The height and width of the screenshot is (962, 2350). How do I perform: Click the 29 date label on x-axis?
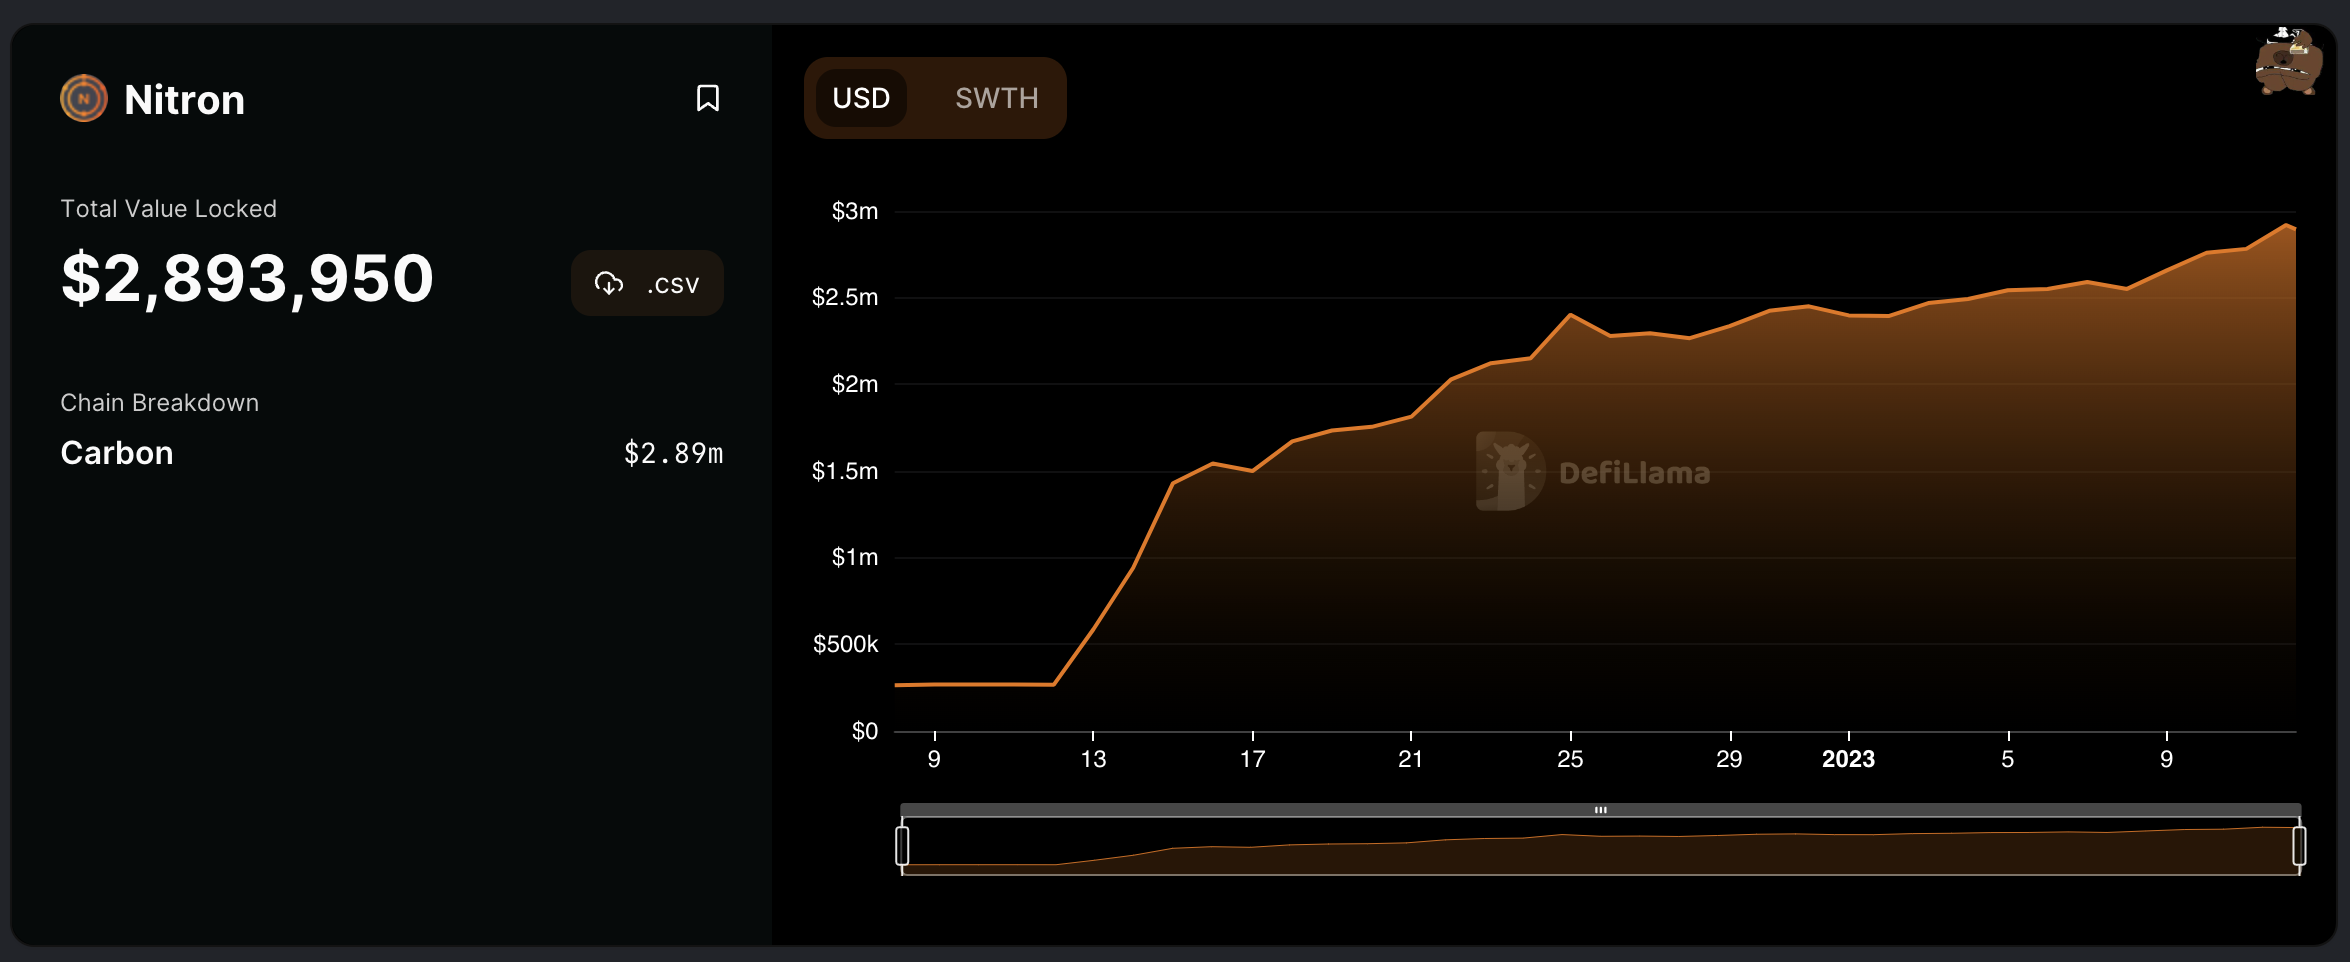1729,759
